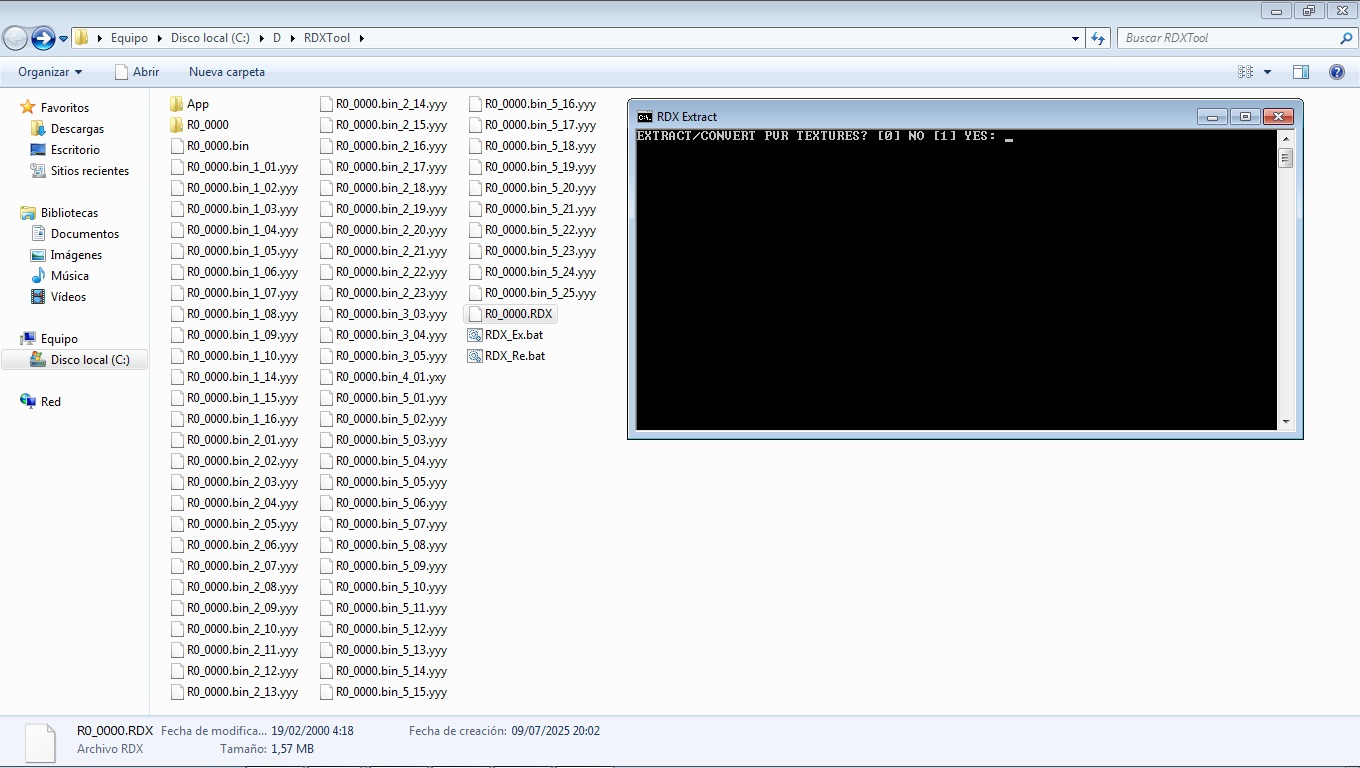Click the search magnifier icon

1346,38
